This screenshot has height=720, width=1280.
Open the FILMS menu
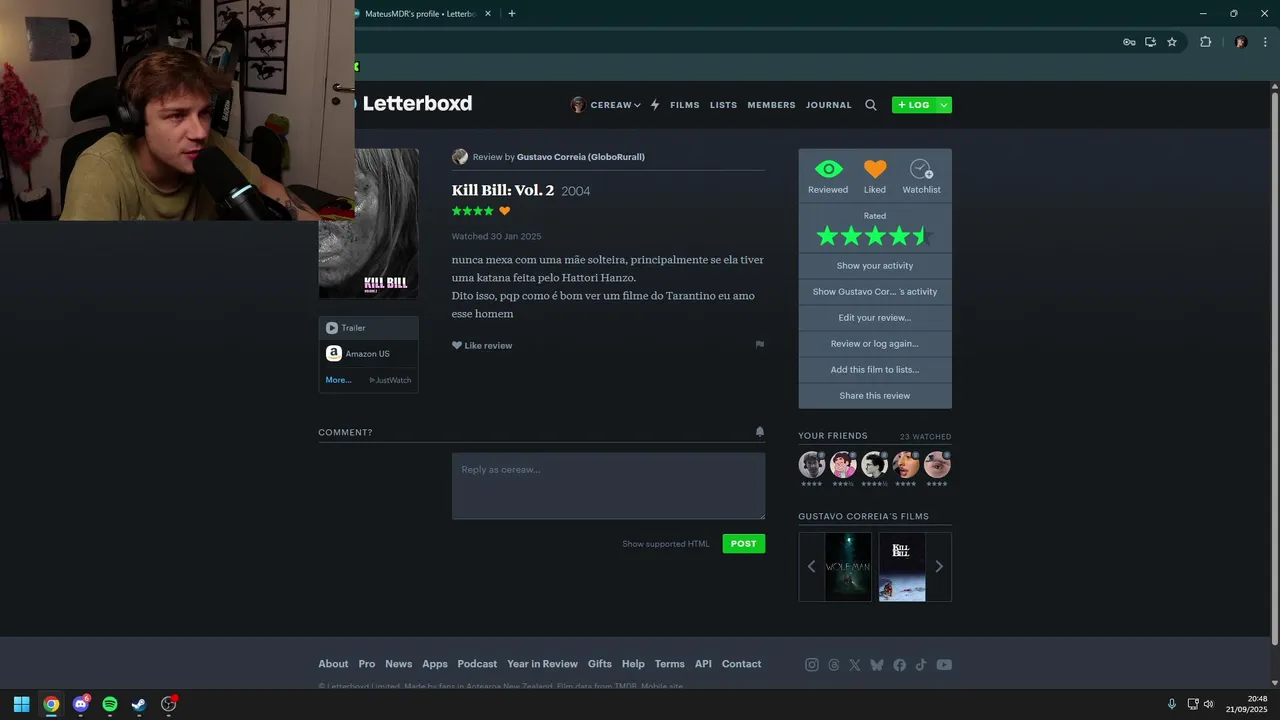point(685,105)
